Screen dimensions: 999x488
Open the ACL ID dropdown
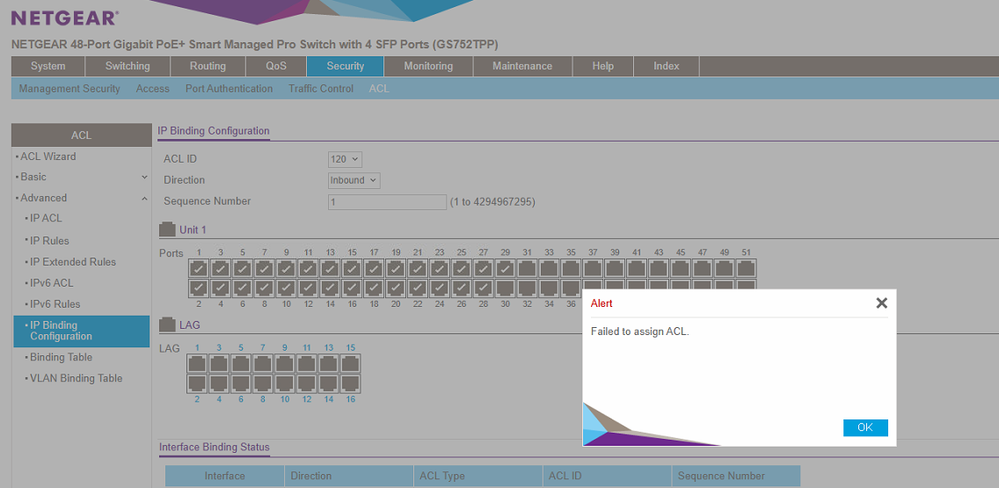pos(345,159)
